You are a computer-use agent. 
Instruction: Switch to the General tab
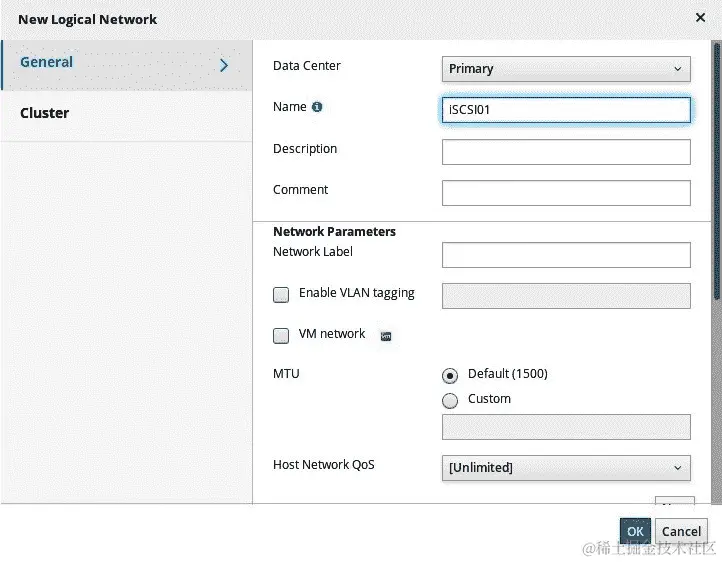click(x=127, y=65)
